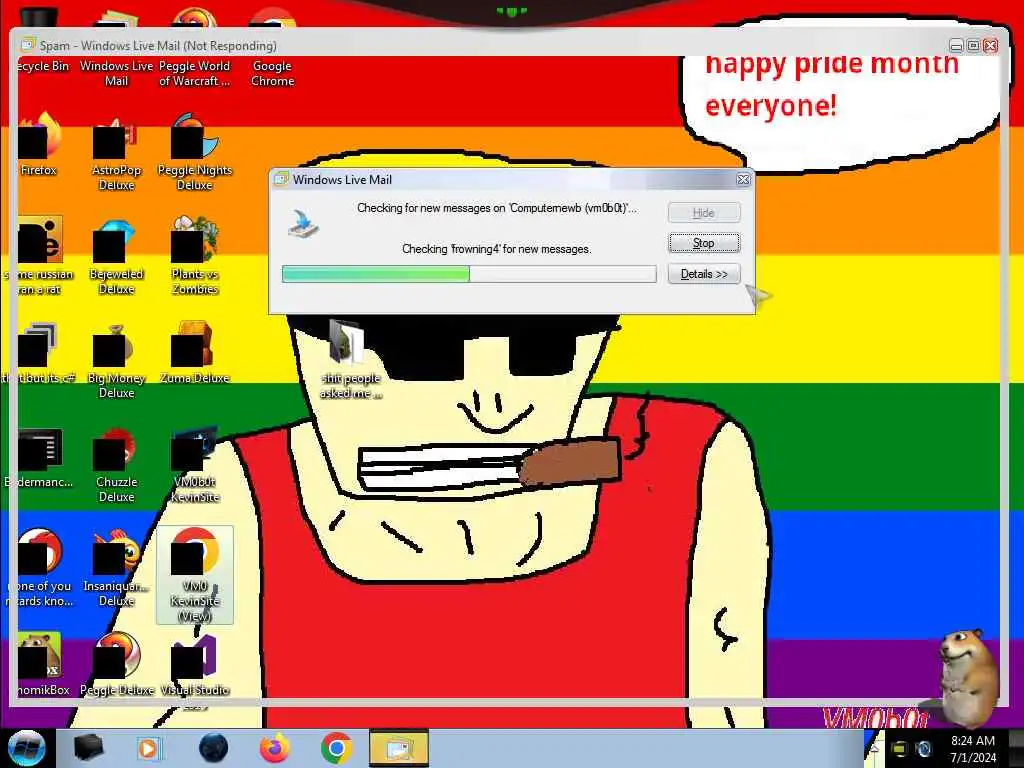
Task: Click the round tray icon beside the clock
Action: pos(923,748)
